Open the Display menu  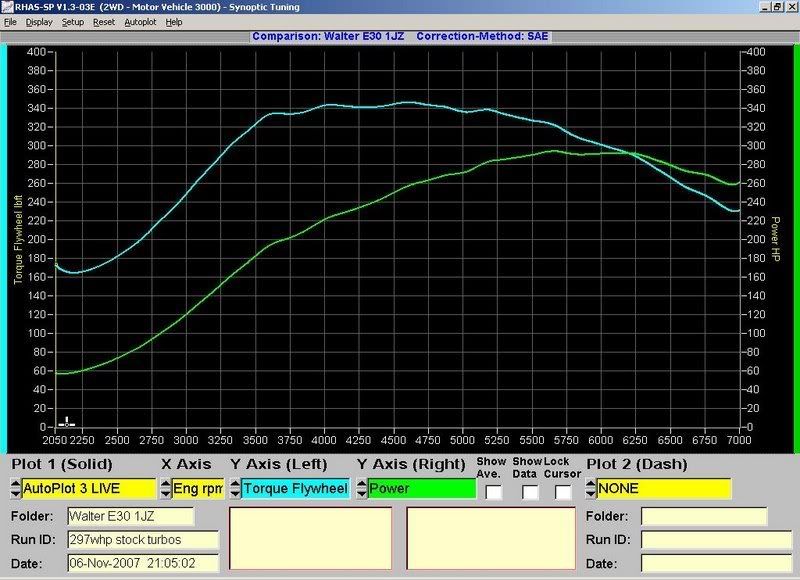click(x=39, y=22)
